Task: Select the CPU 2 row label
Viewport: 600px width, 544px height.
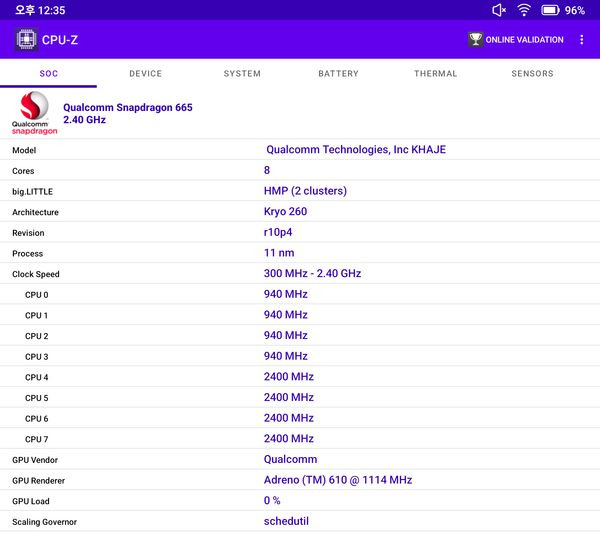Action: 37,336
